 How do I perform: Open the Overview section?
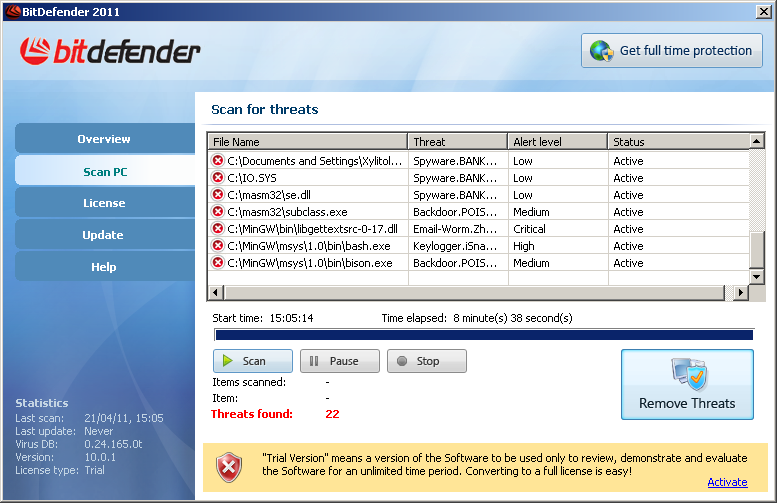pyautogui.click(x=105, y=139)
